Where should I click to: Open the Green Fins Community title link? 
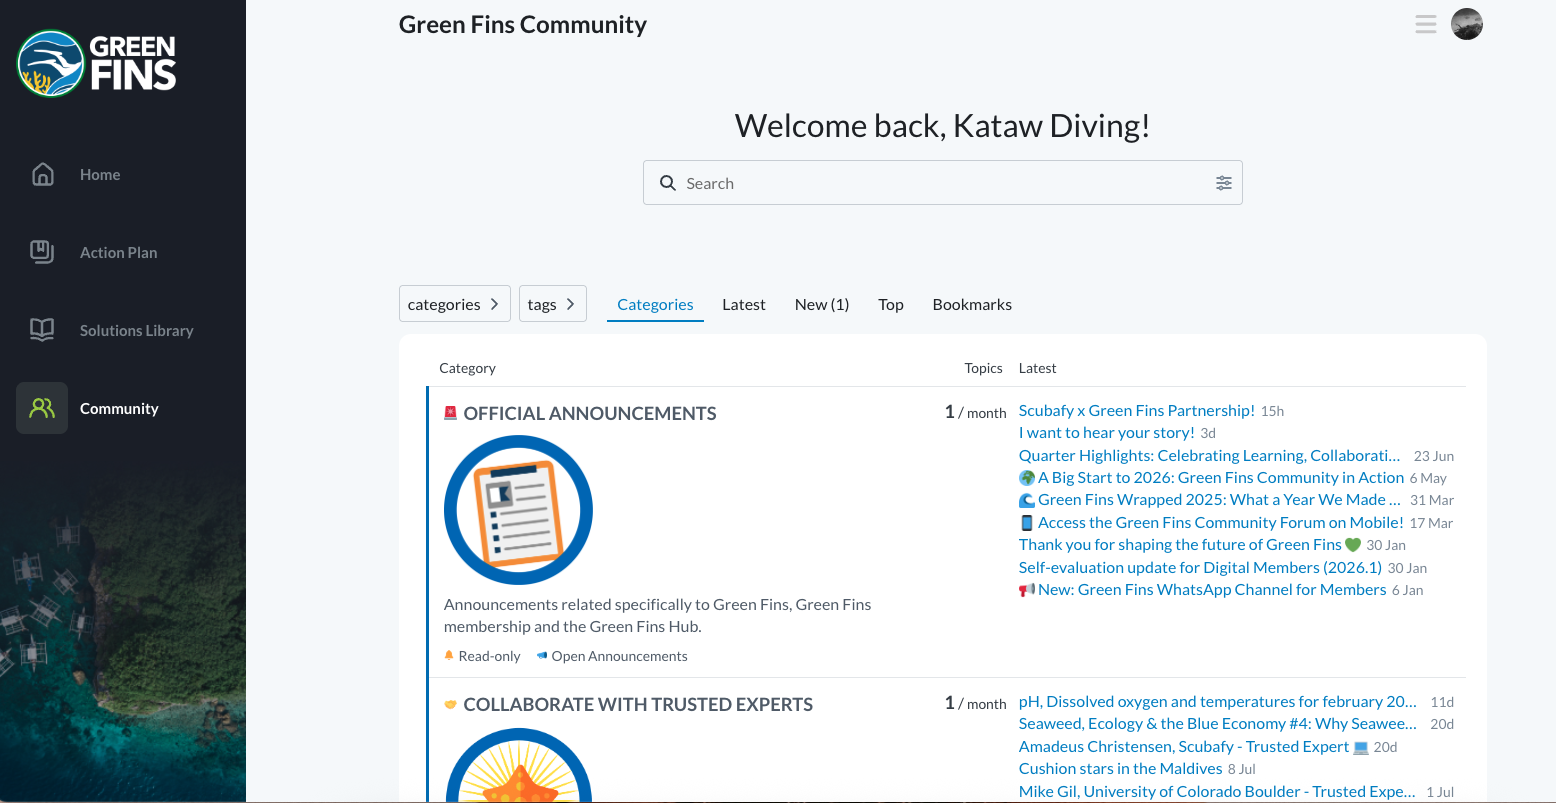pos(523,24)
